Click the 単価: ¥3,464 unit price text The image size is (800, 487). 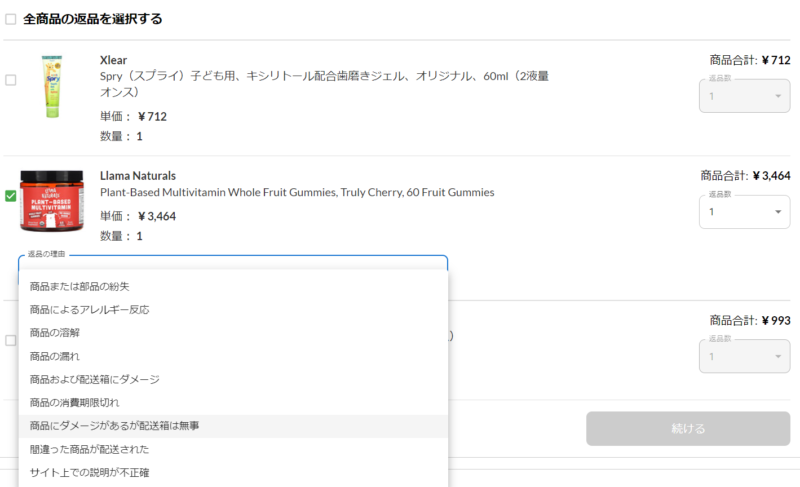click(x=138, y=216)
